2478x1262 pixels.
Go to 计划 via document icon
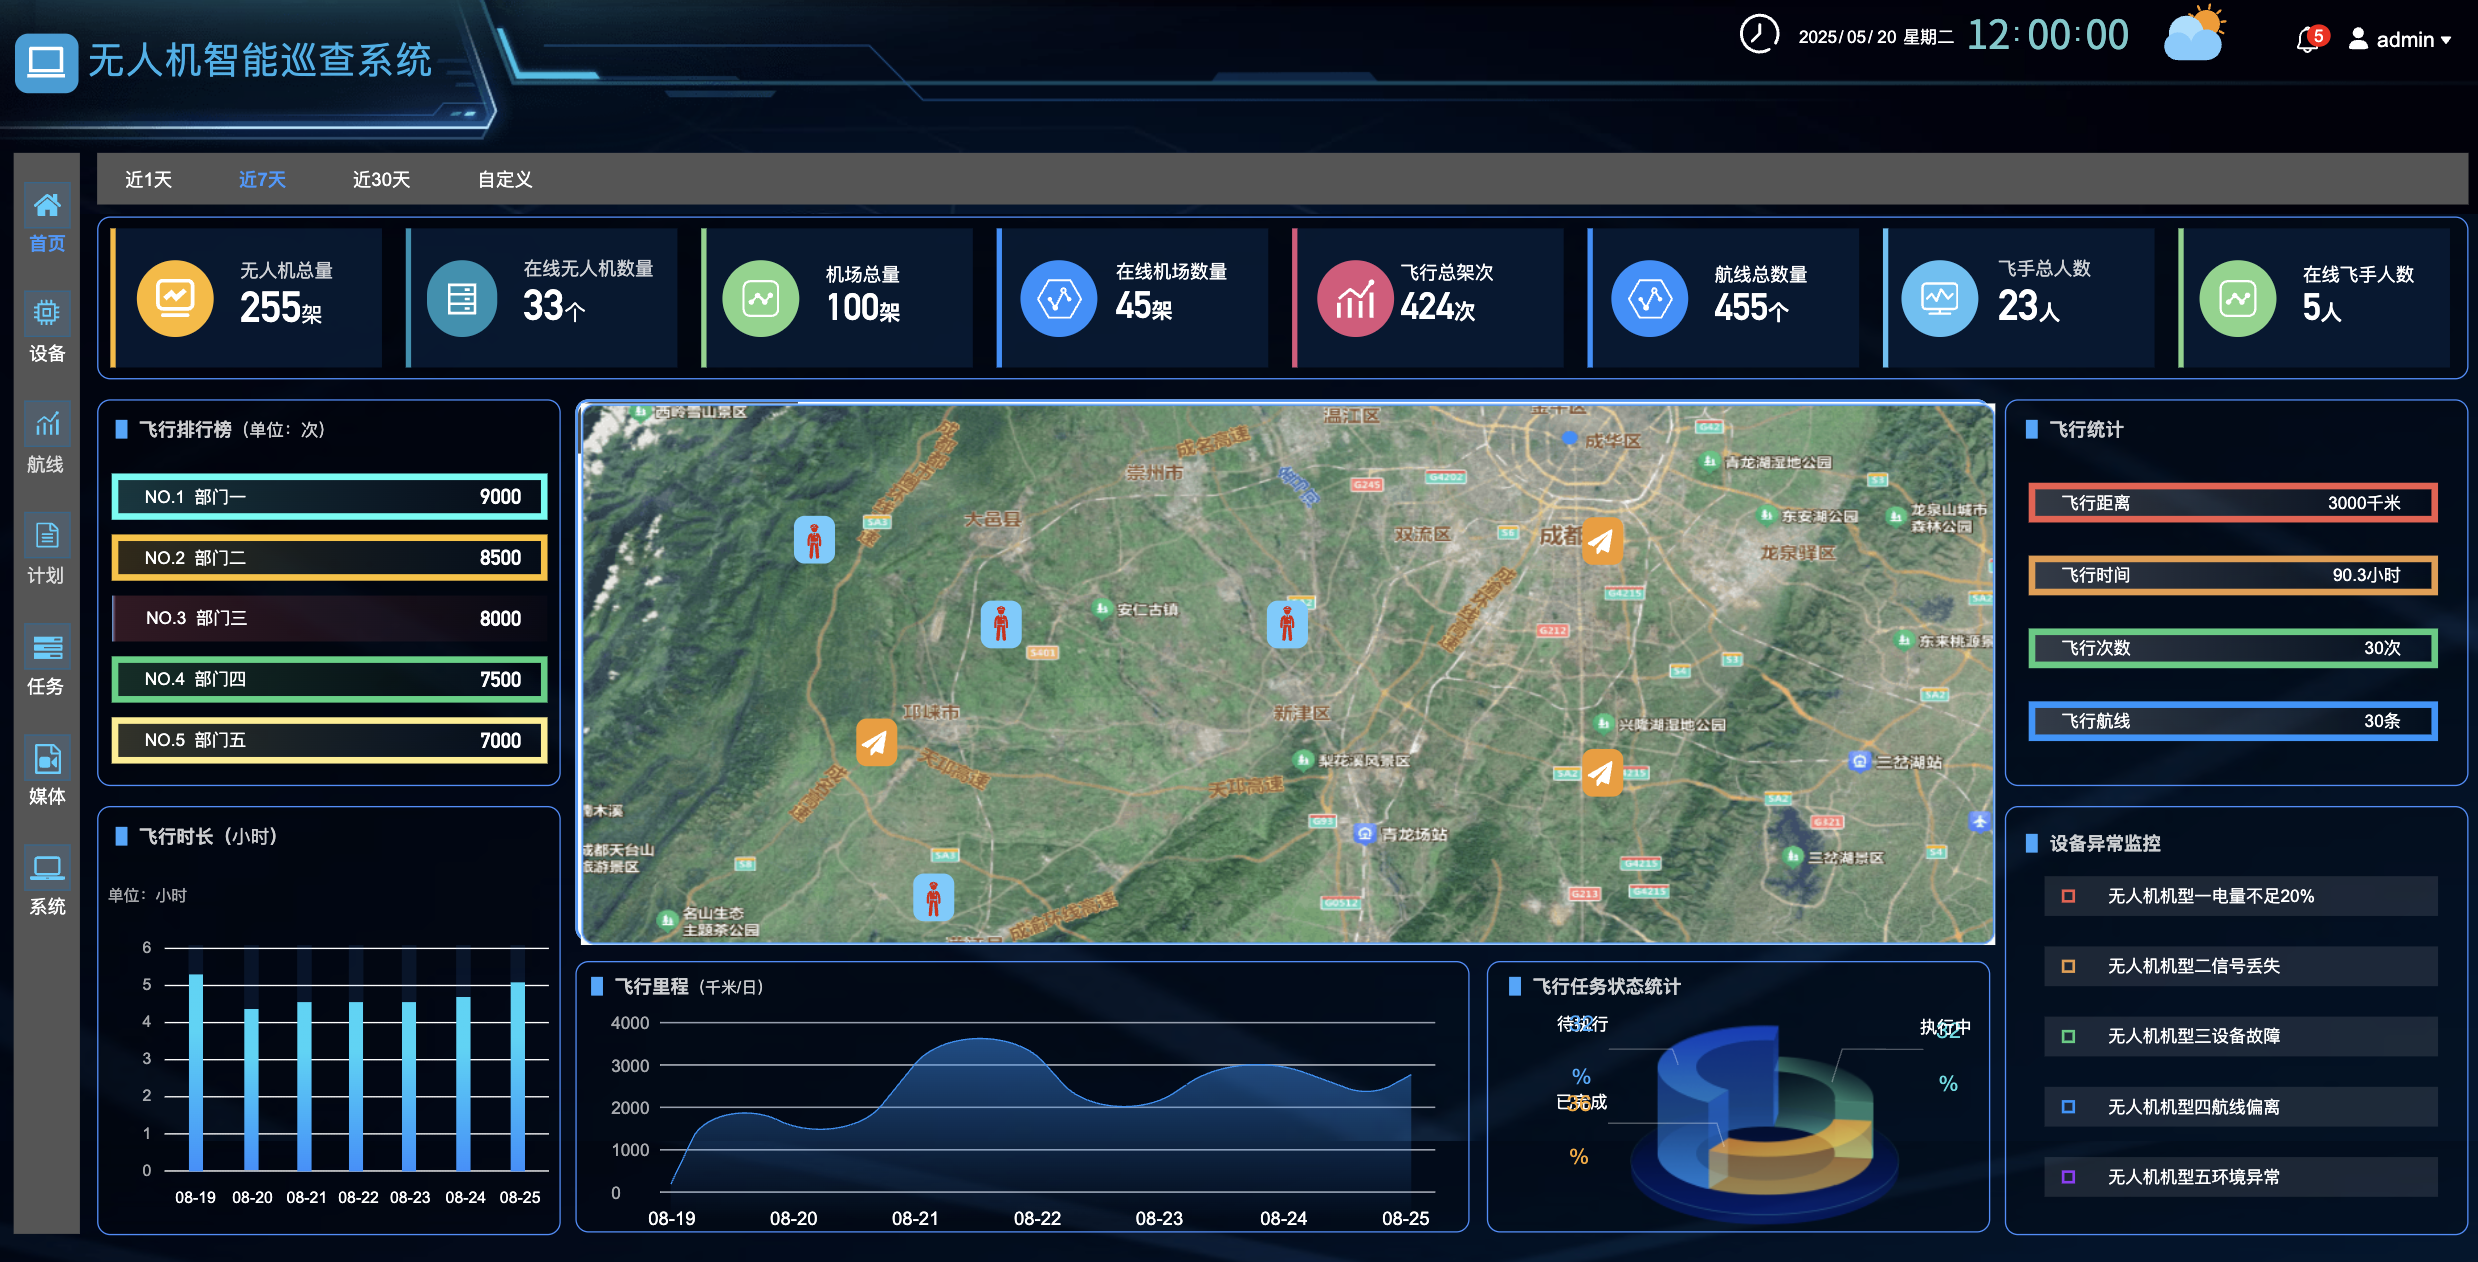pos(46,537)
